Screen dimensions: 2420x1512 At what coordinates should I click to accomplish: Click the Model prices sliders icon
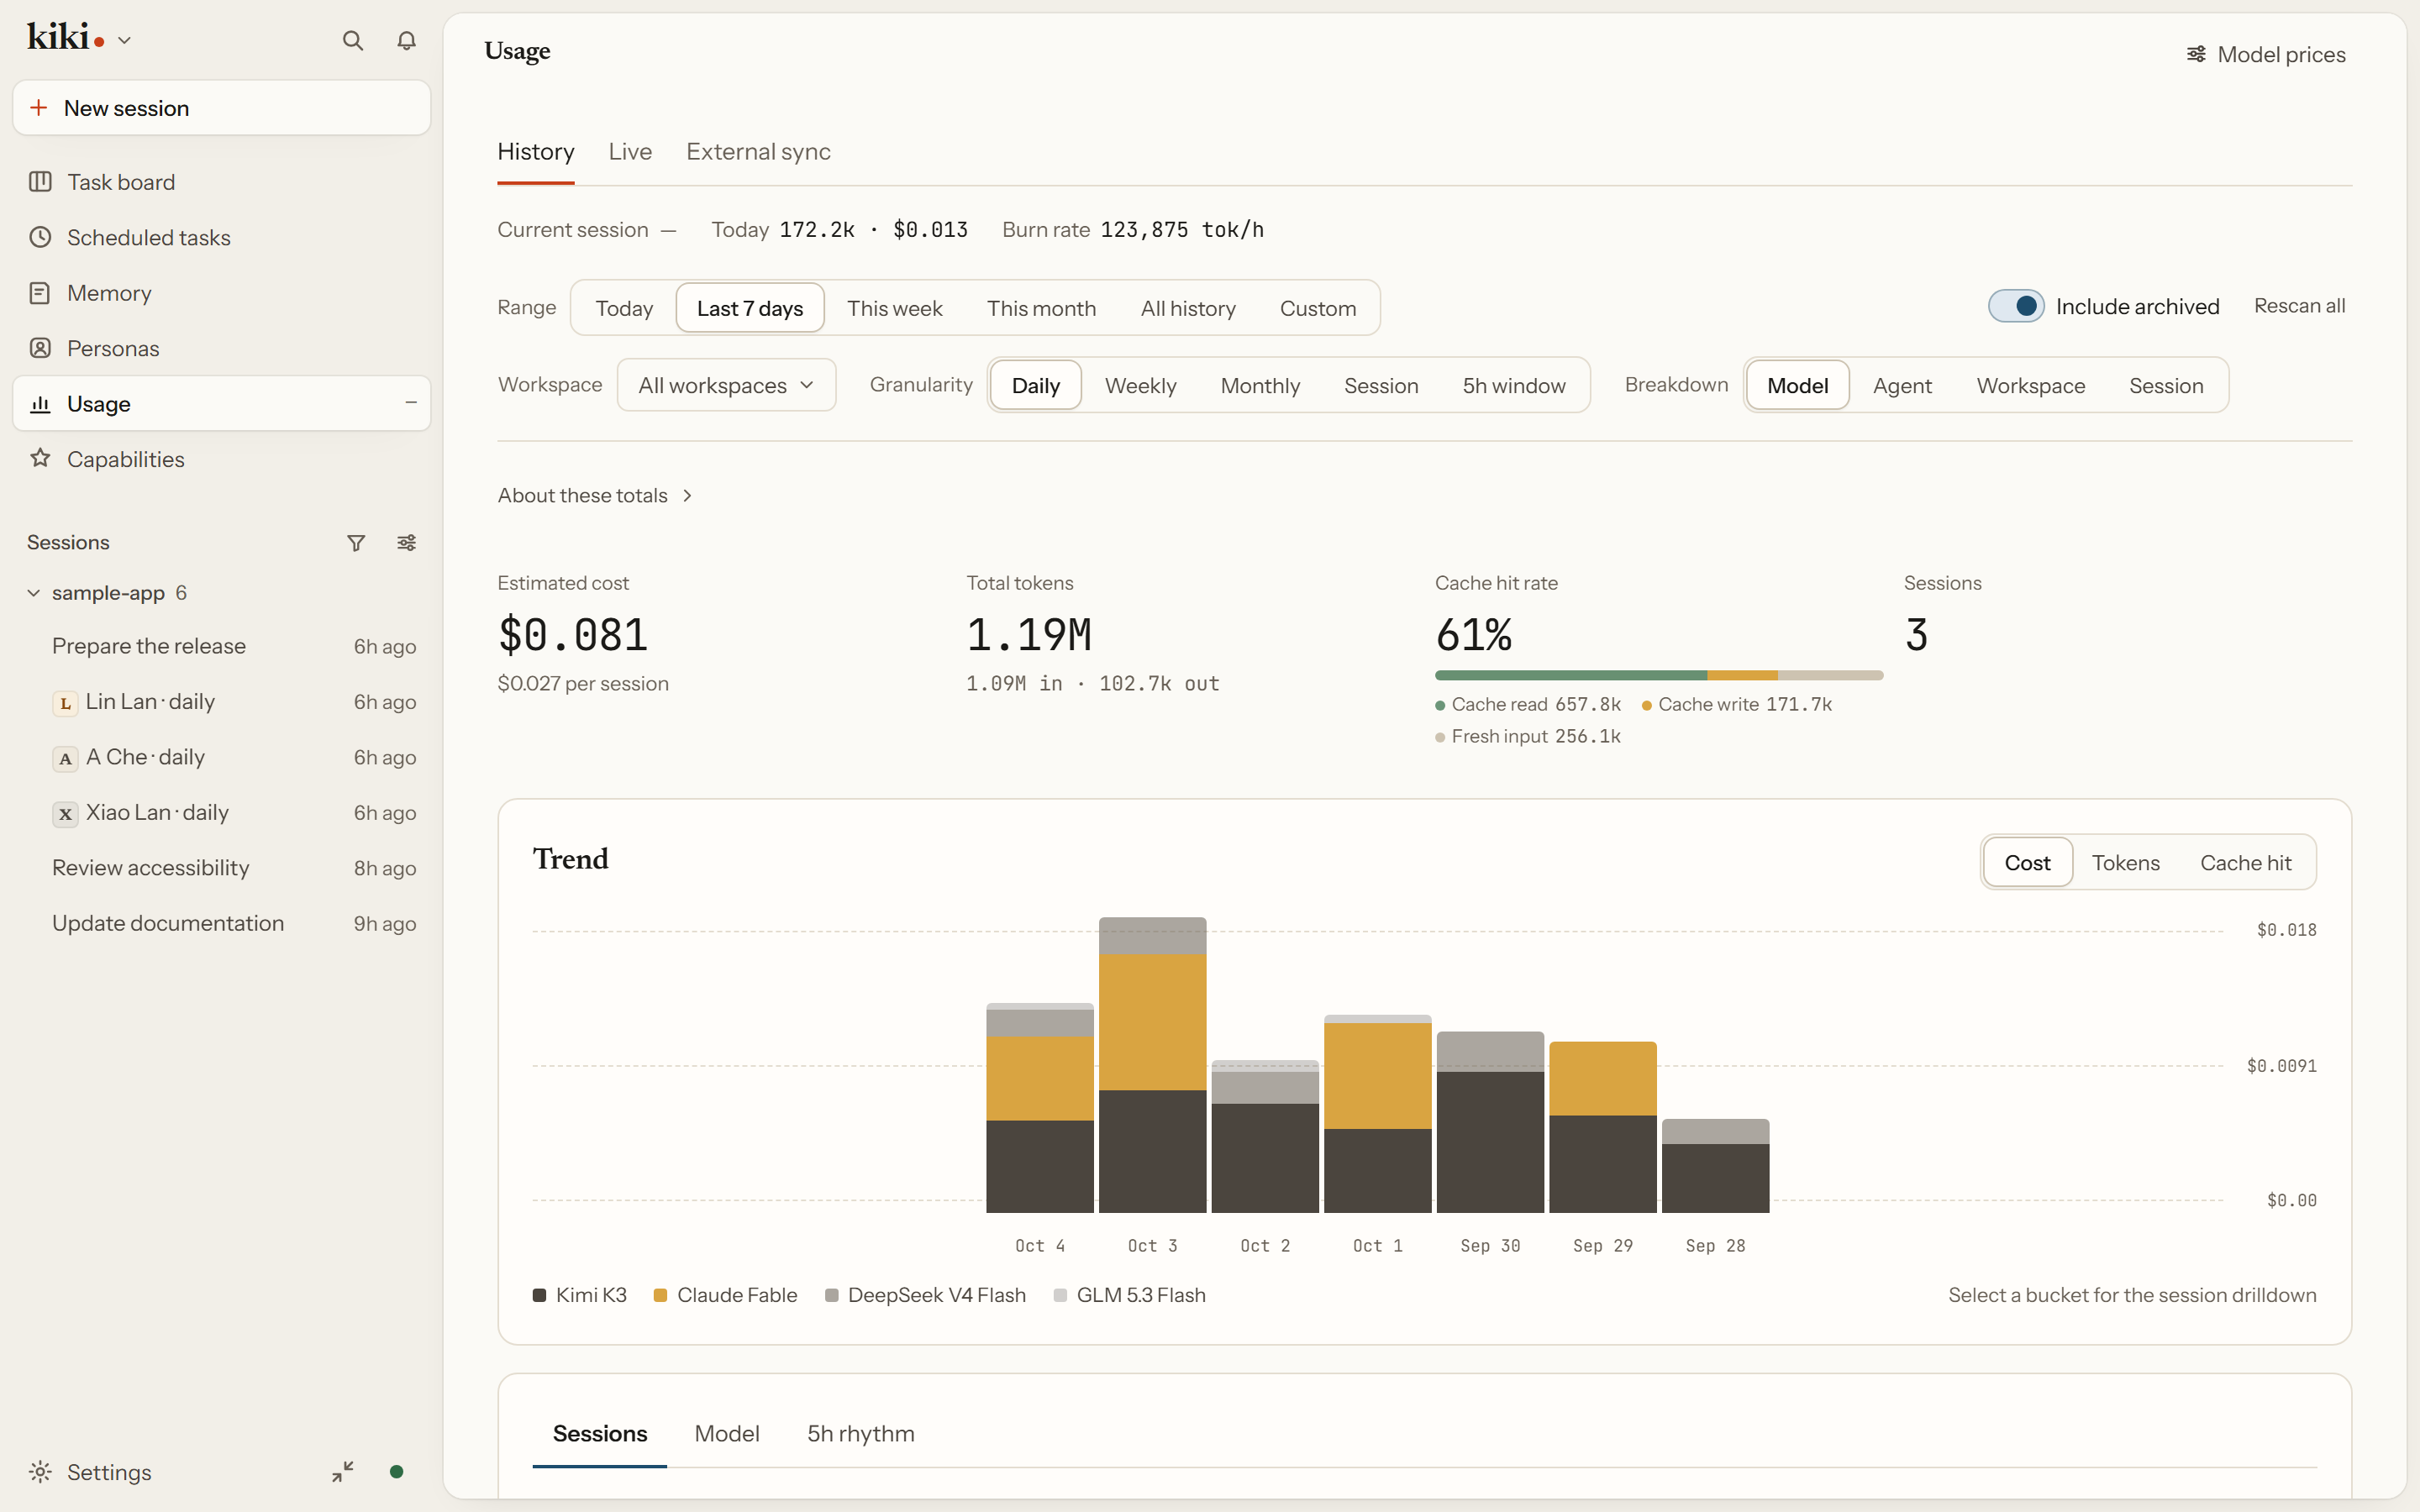[x=2196, y=54]
